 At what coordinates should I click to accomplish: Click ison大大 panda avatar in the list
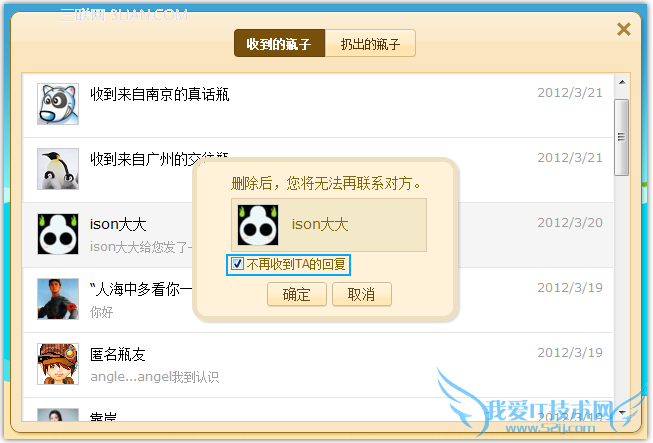tap(58, 234)
